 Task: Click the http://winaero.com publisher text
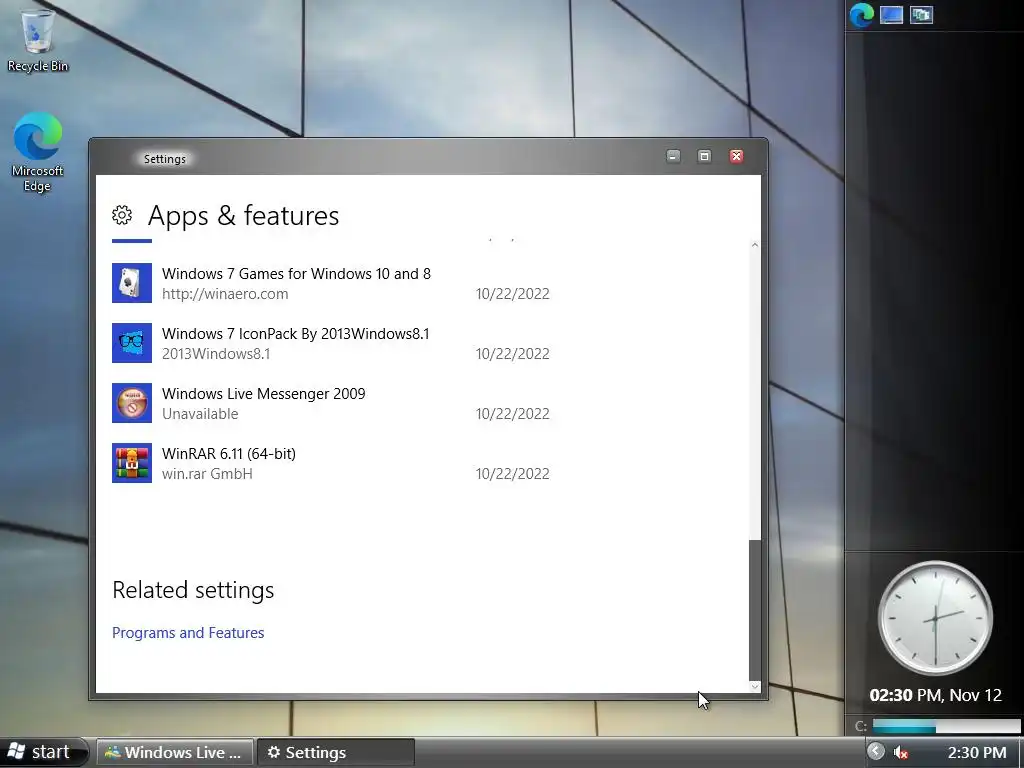225,294
